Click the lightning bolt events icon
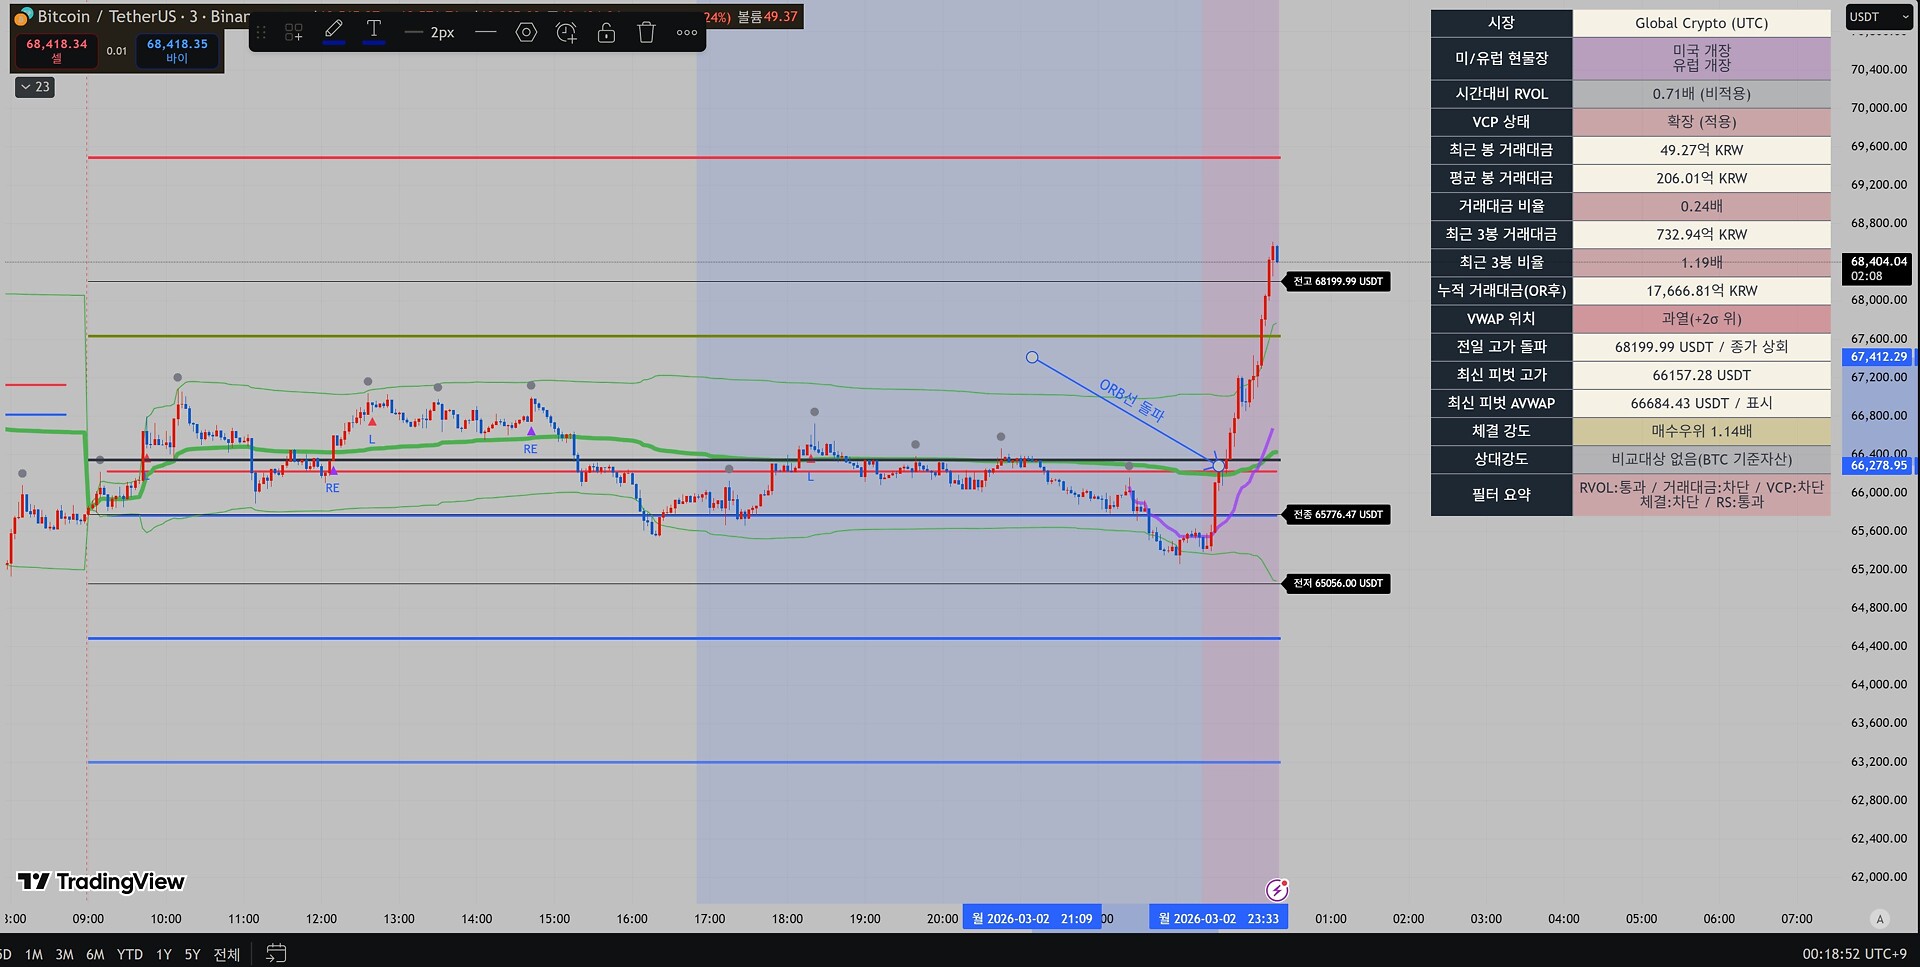The height and width of the screenshot is (967, 1920). 1277,890
